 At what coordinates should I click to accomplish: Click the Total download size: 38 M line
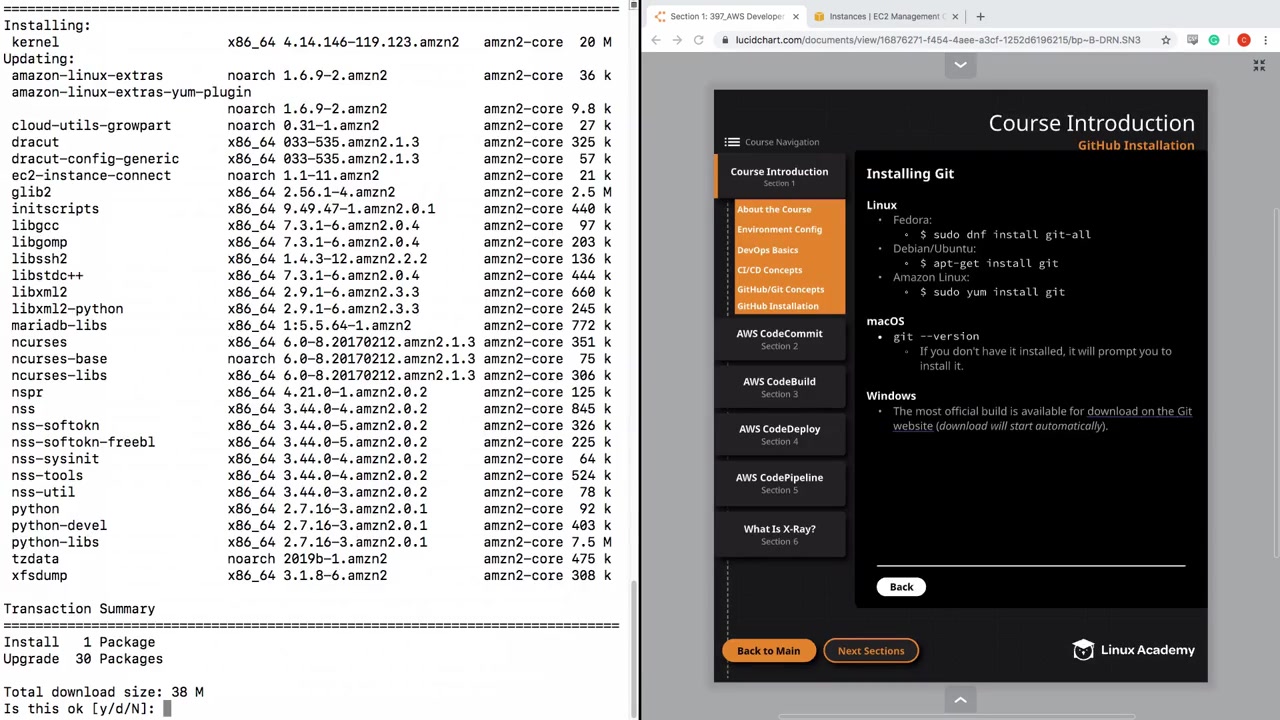pos(103,692)
